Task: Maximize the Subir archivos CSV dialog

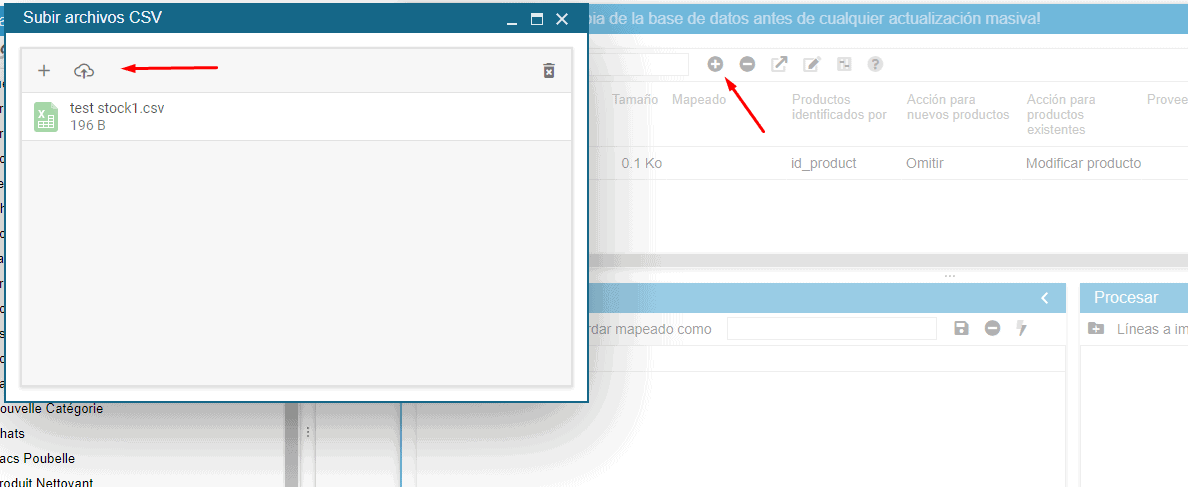Action: coord(537,19)
